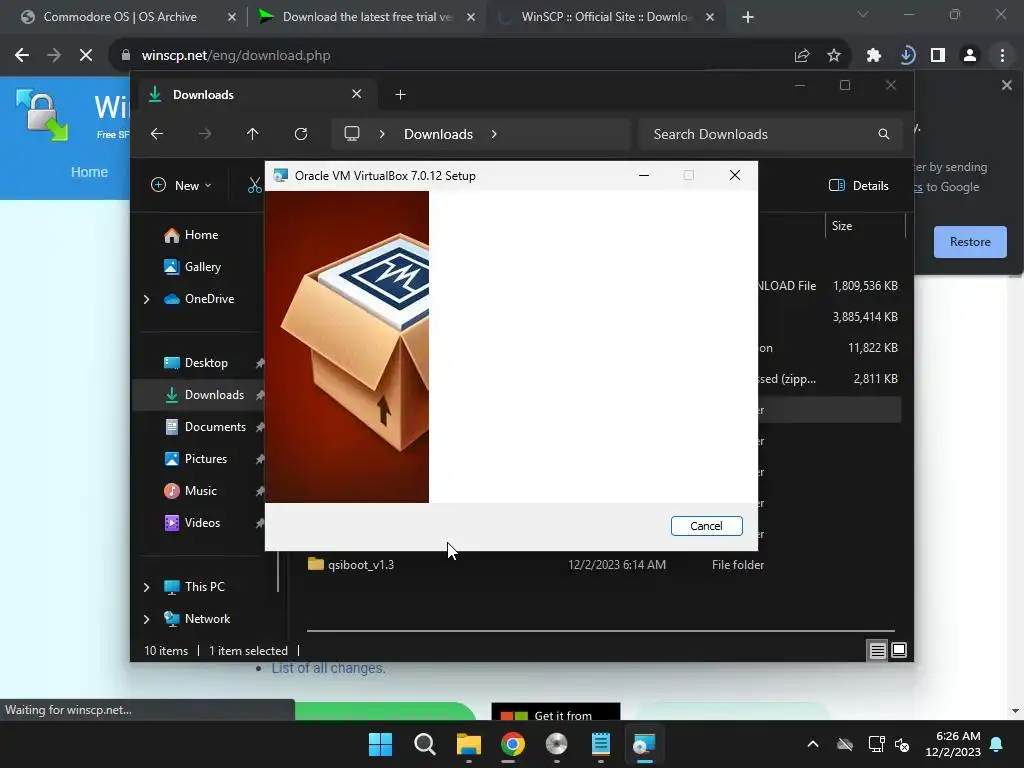
Task: Select WinSCP Official Site tab
Action: click(x=604, y=17)
